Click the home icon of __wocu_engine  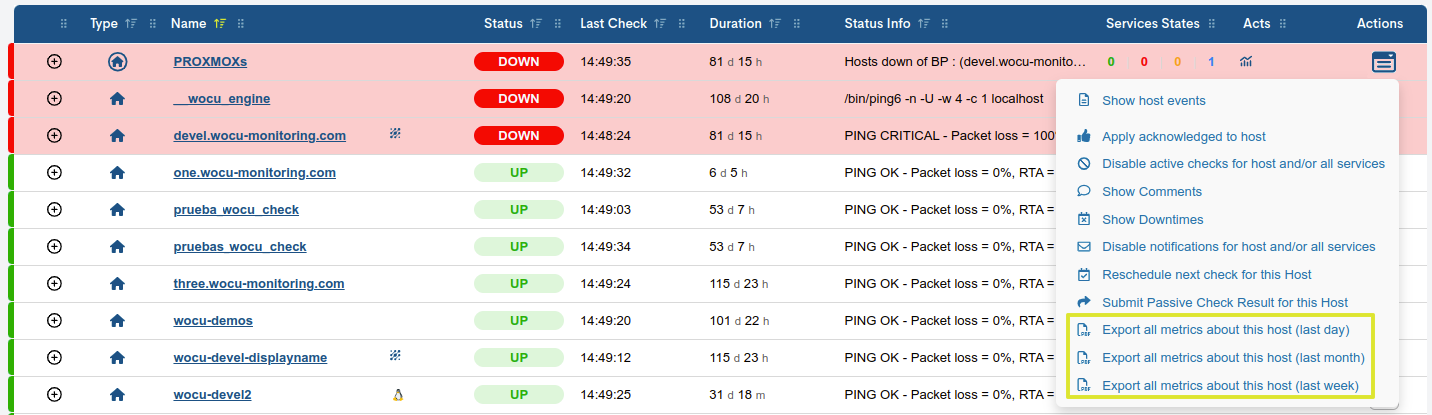[117, 99]
